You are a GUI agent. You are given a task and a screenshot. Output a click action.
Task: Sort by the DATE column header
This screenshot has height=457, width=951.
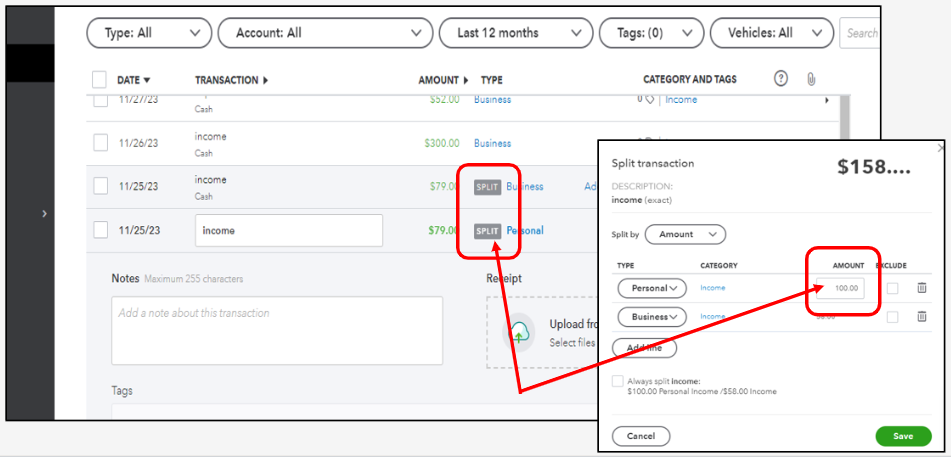133,80
